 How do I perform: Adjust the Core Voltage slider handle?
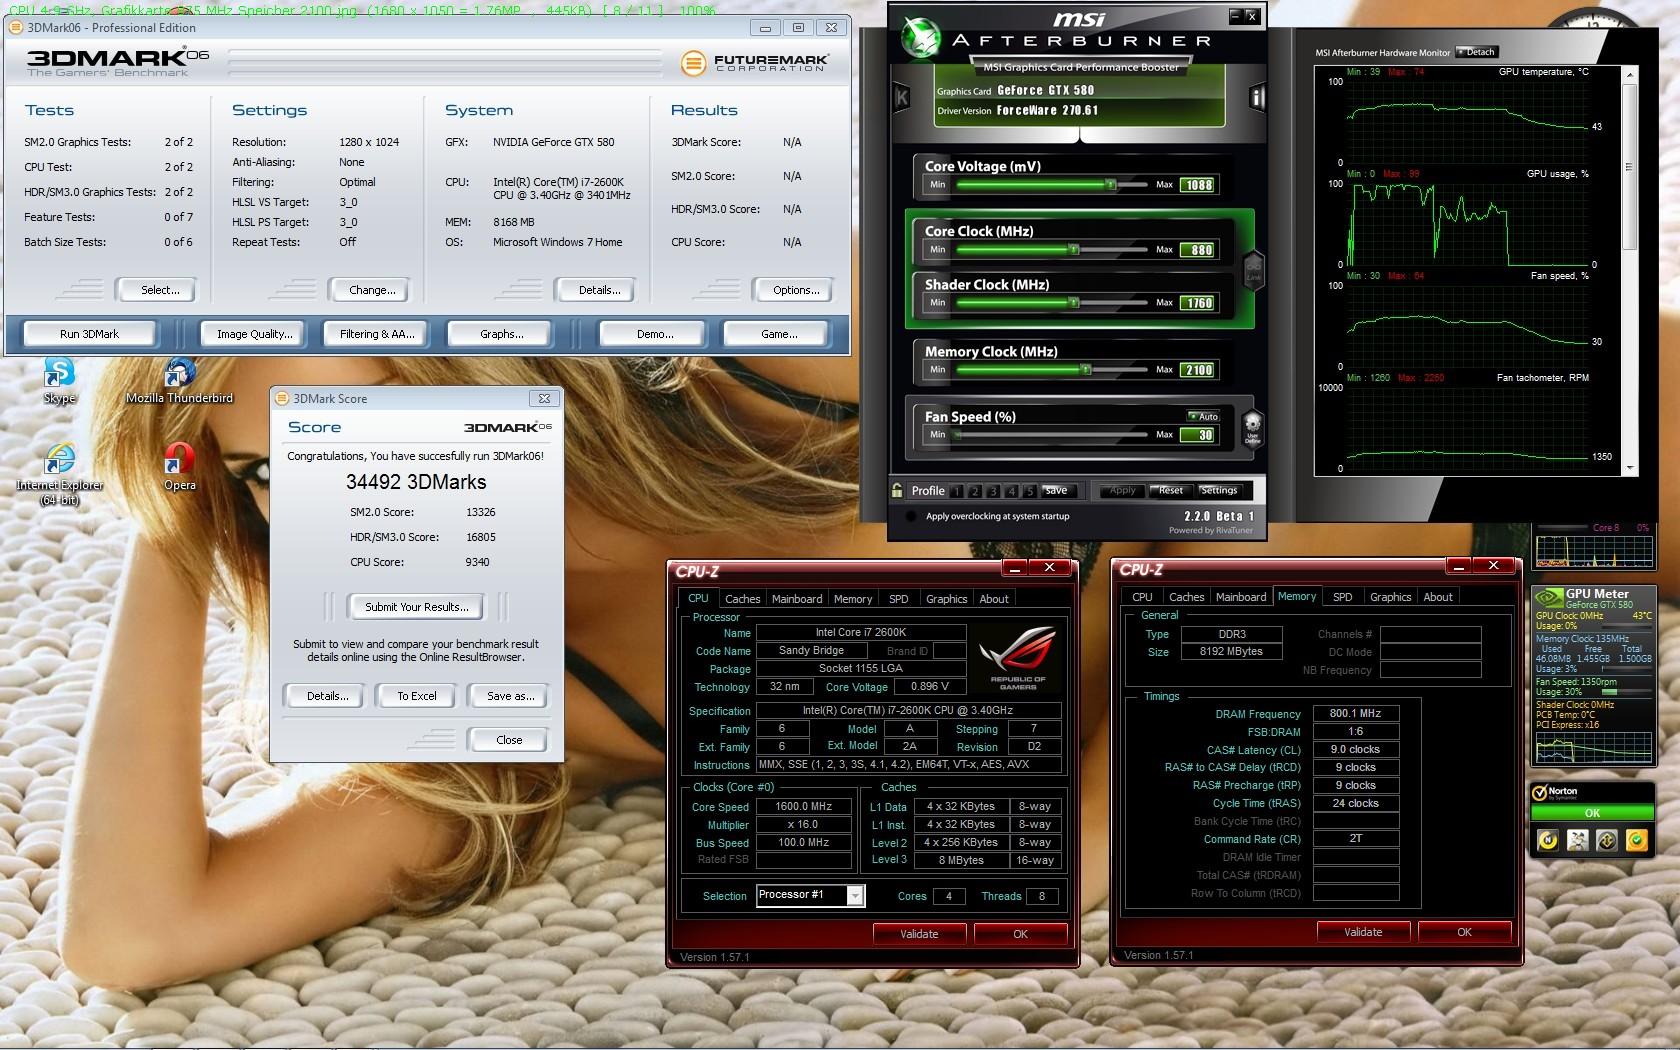(1110, 185)
